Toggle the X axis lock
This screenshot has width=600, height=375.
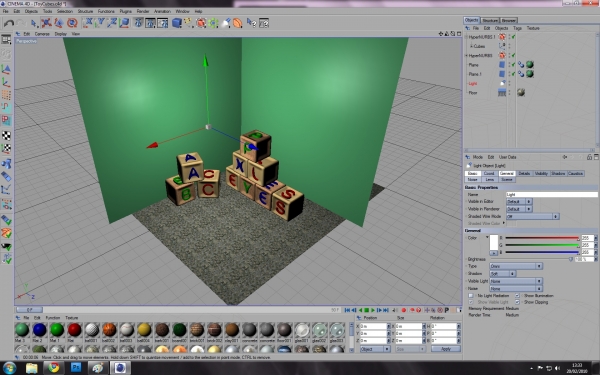click(88, 23)
